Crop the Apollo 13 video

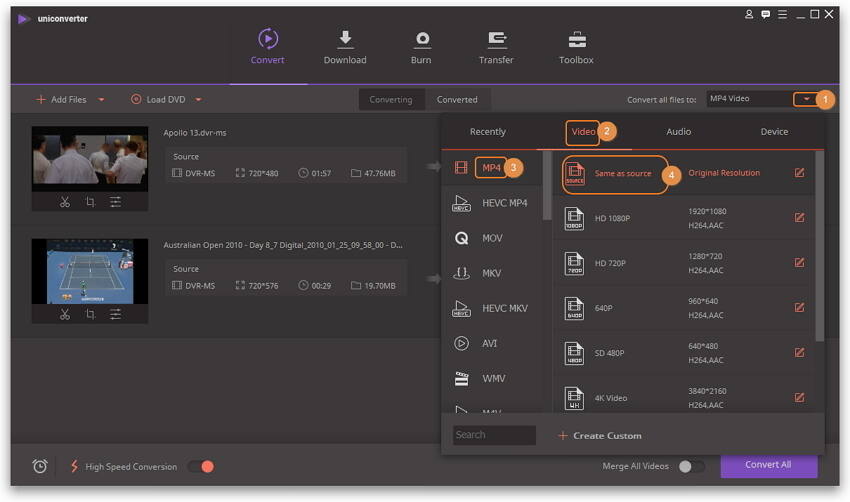tap(91, 202)
